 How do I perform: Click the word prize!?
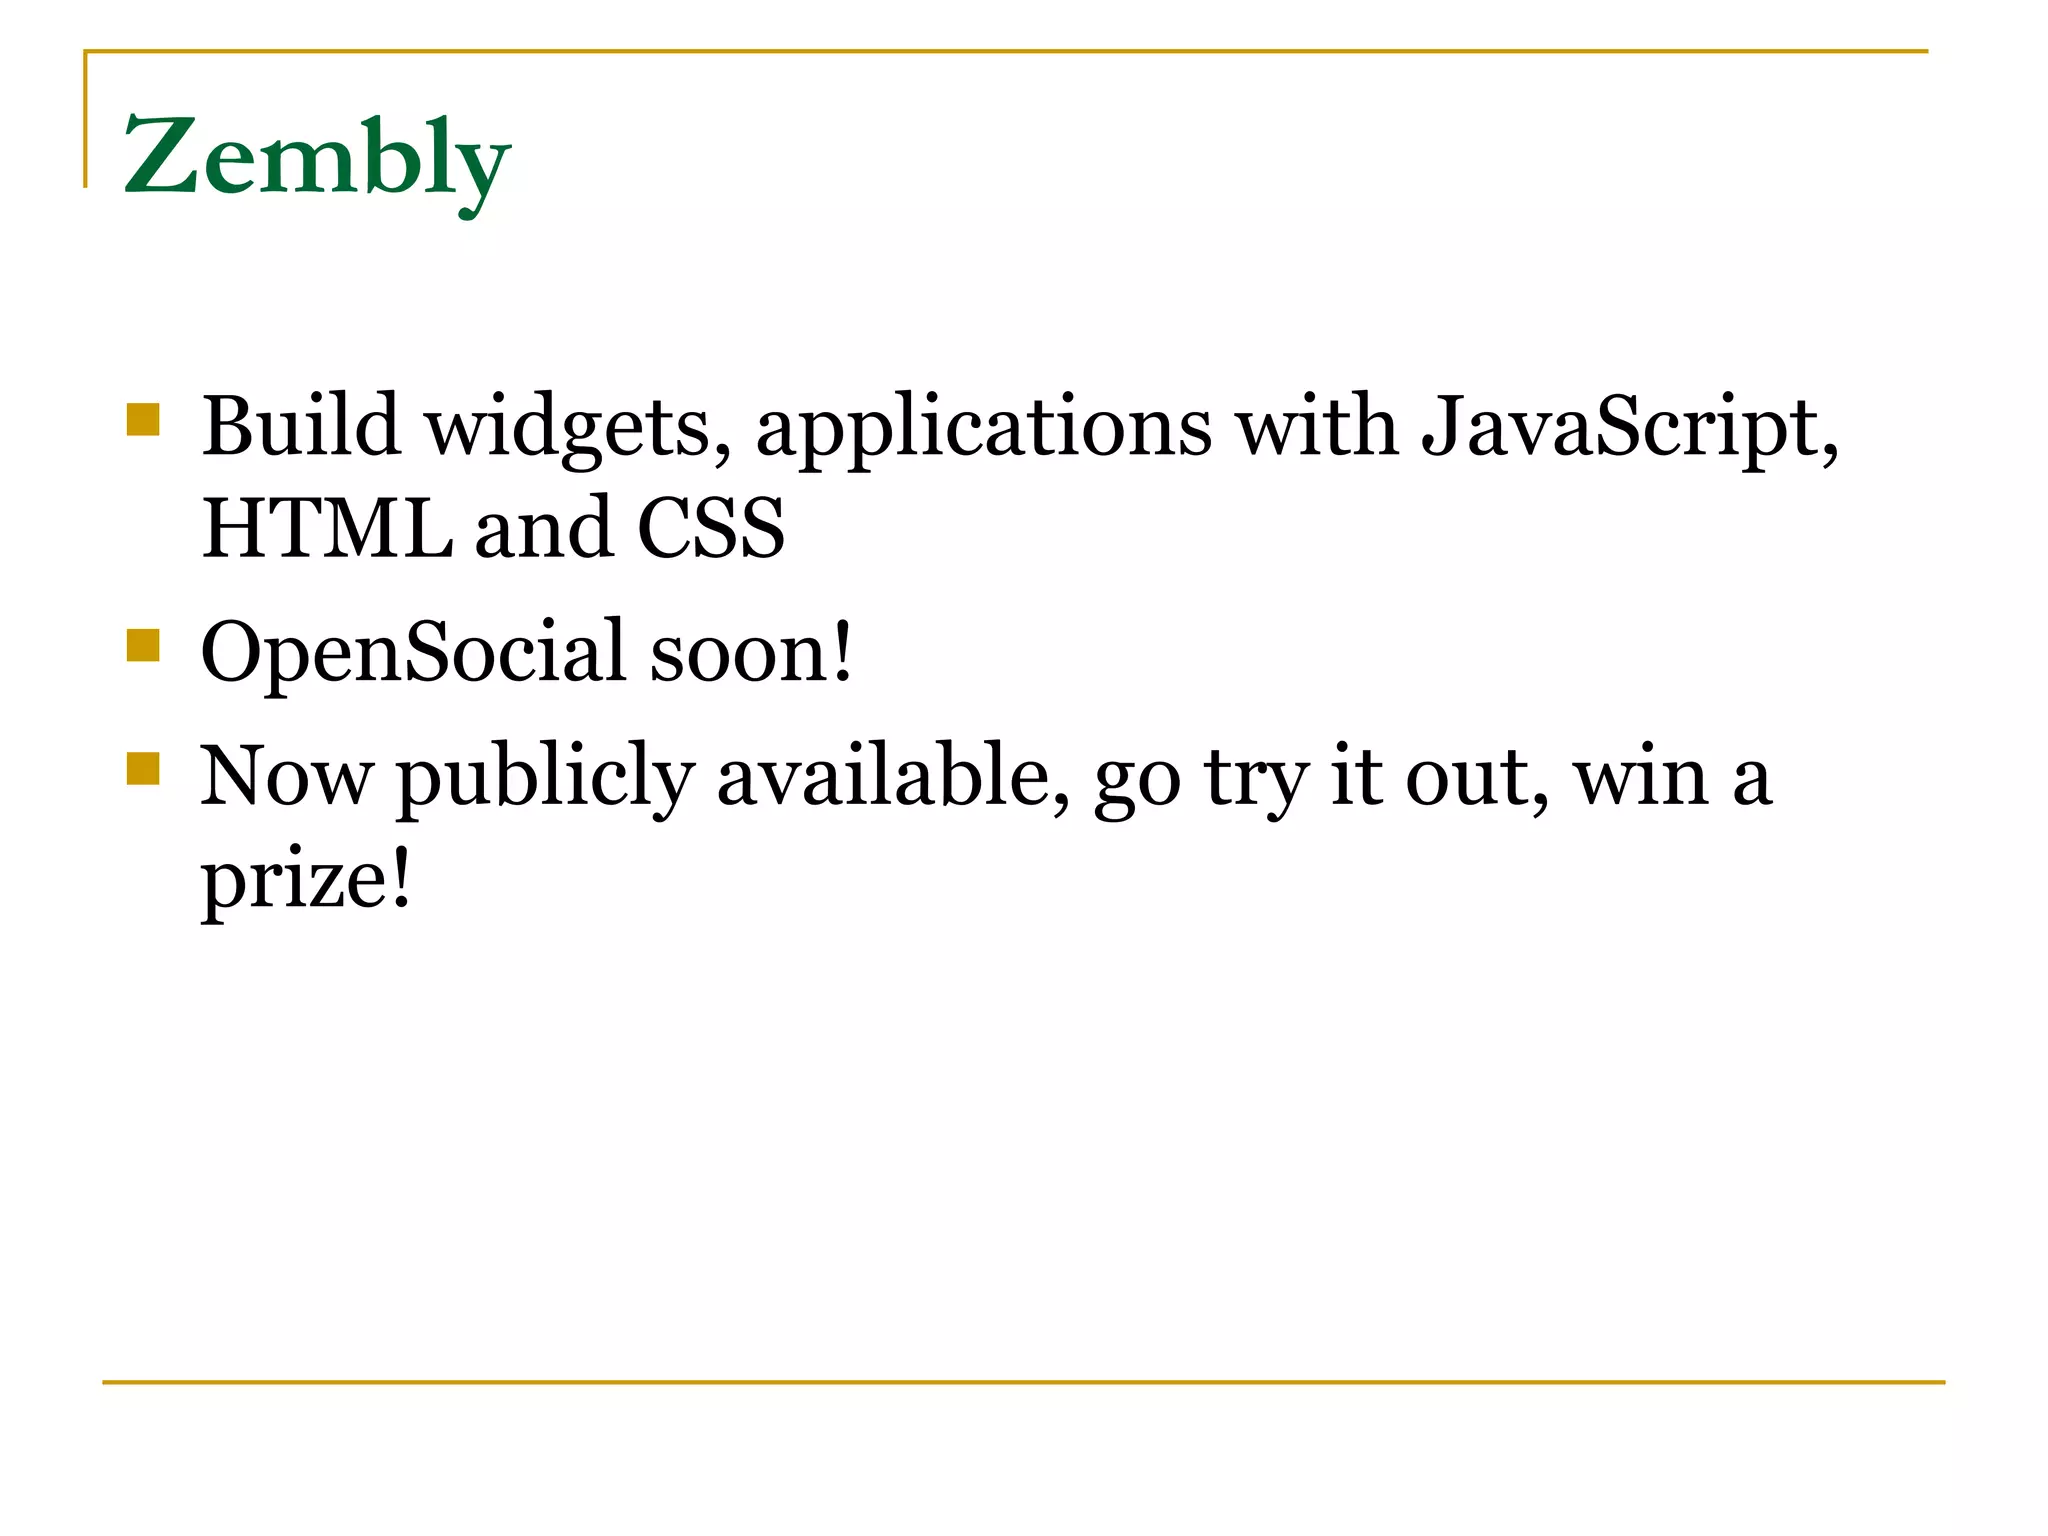[306, 880]
